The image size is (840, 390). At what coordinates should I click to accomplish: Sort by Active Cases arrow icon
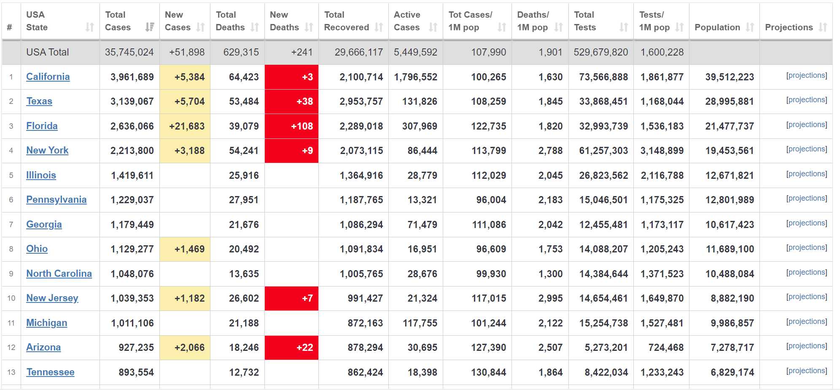[x=433, y=27]
